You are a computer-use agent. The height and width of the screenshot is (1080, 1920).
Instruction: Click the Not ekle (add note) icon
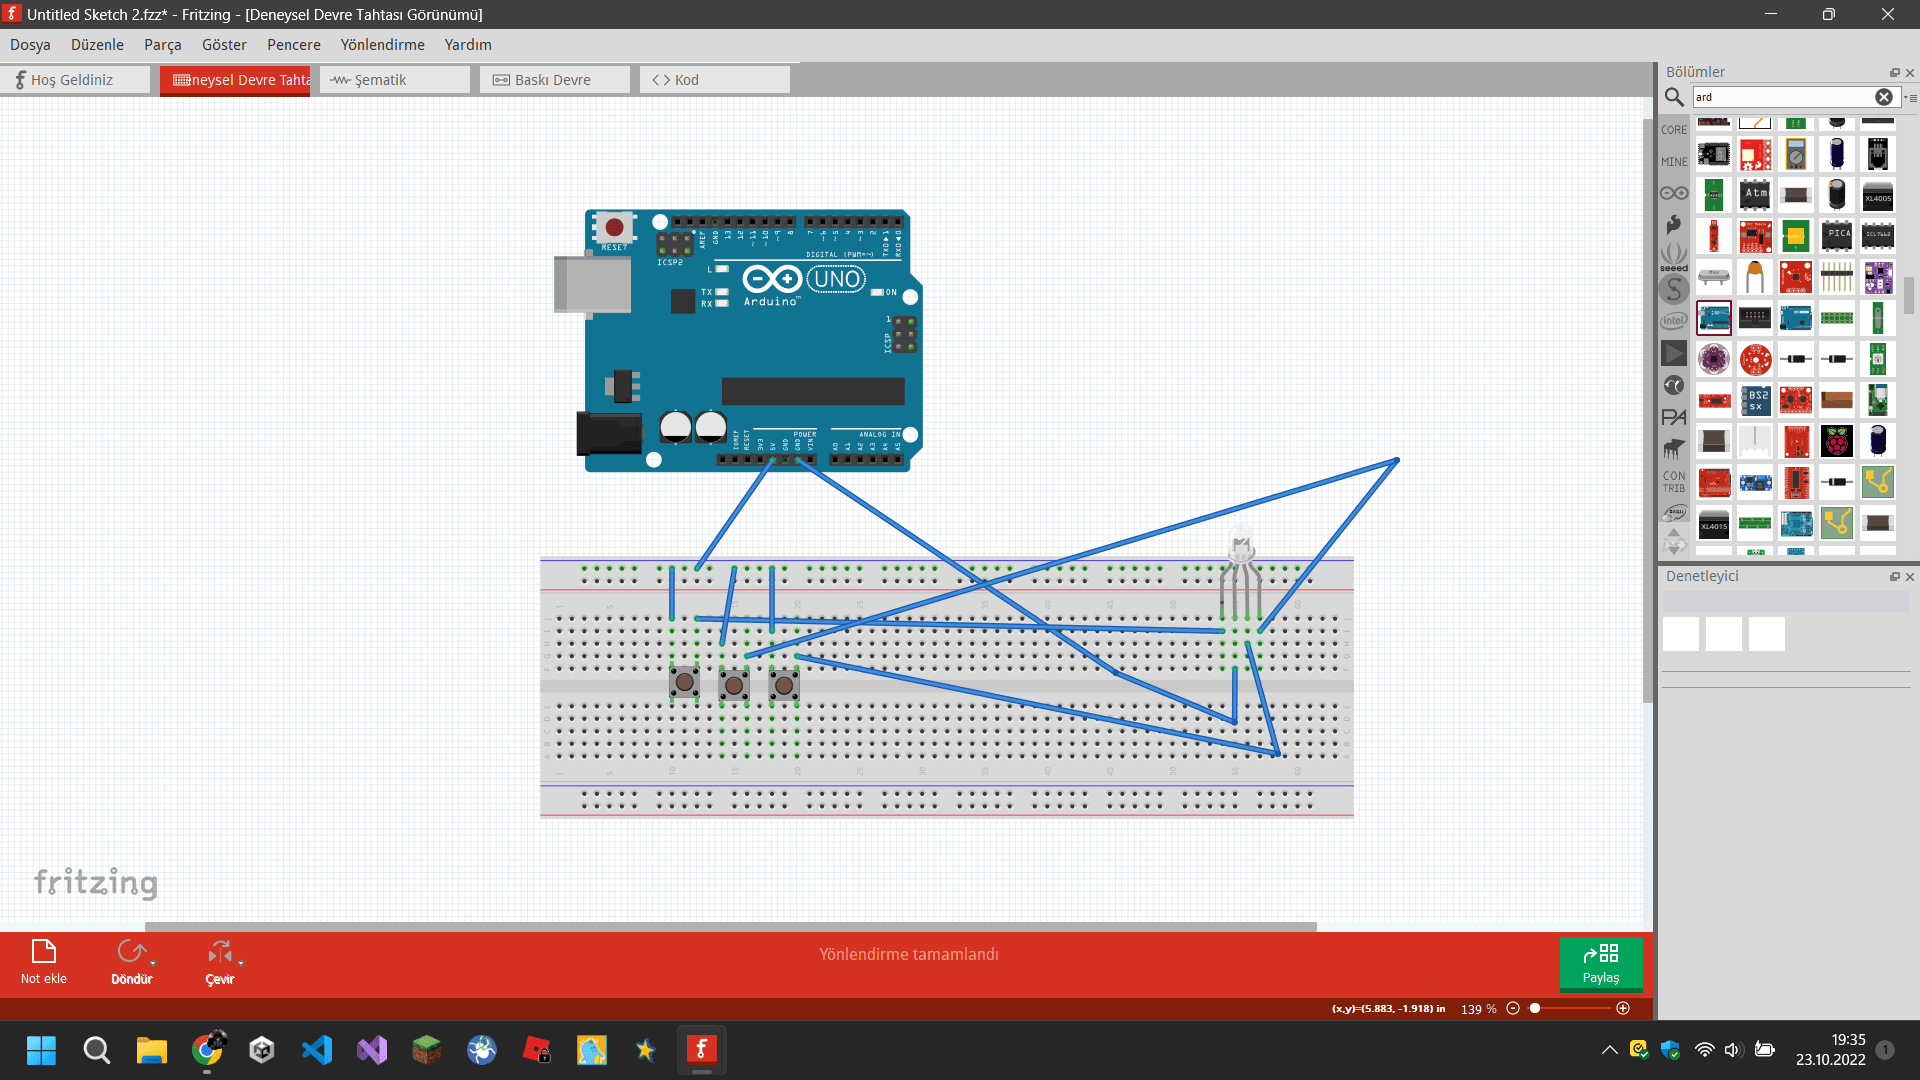click(44, 951)
